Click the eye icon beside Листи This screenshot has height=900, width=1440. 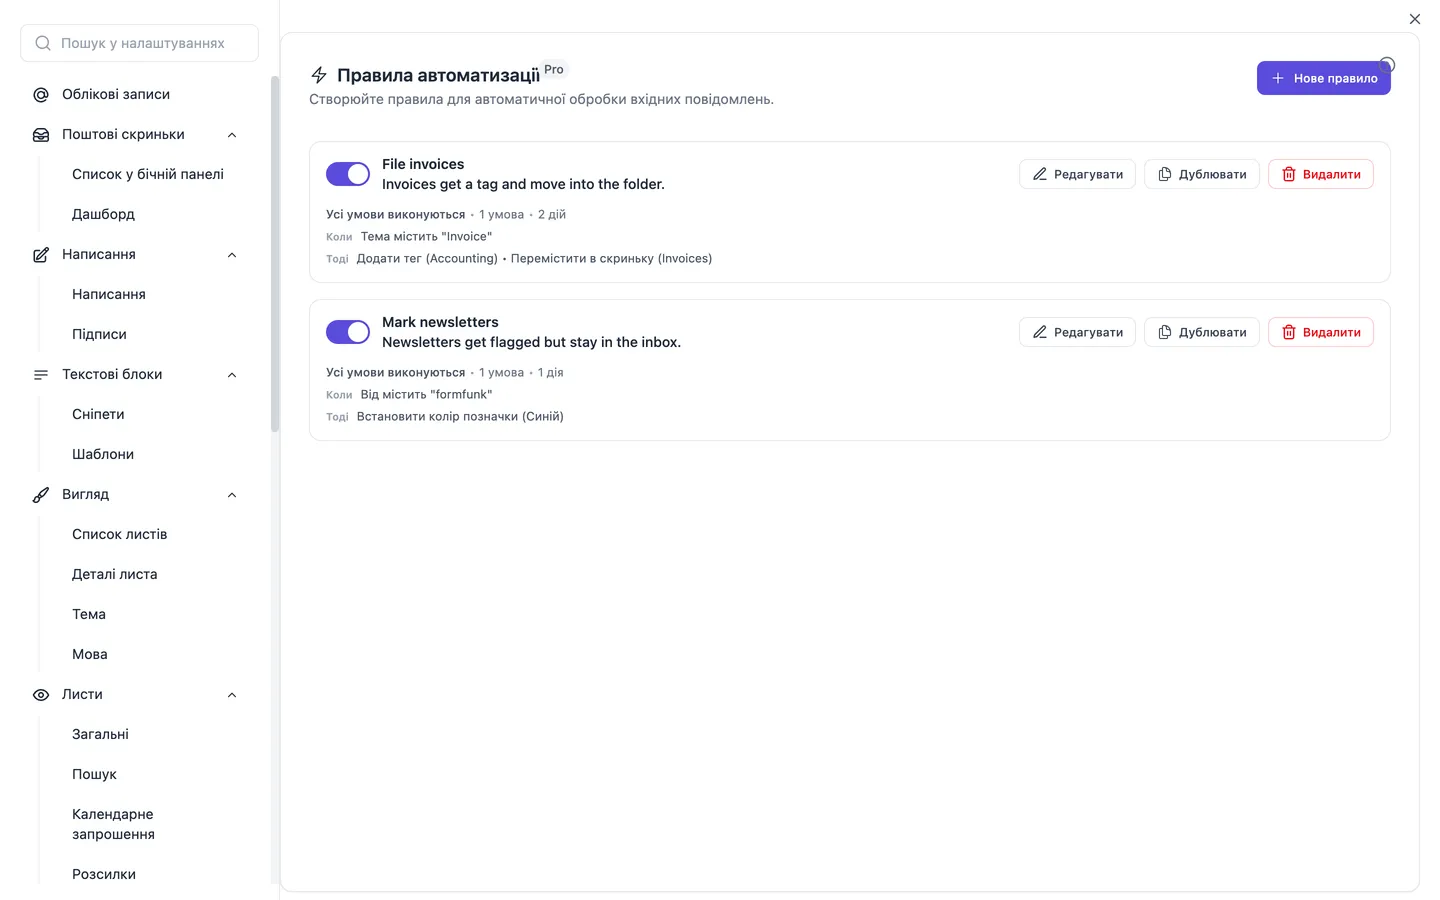41,695
